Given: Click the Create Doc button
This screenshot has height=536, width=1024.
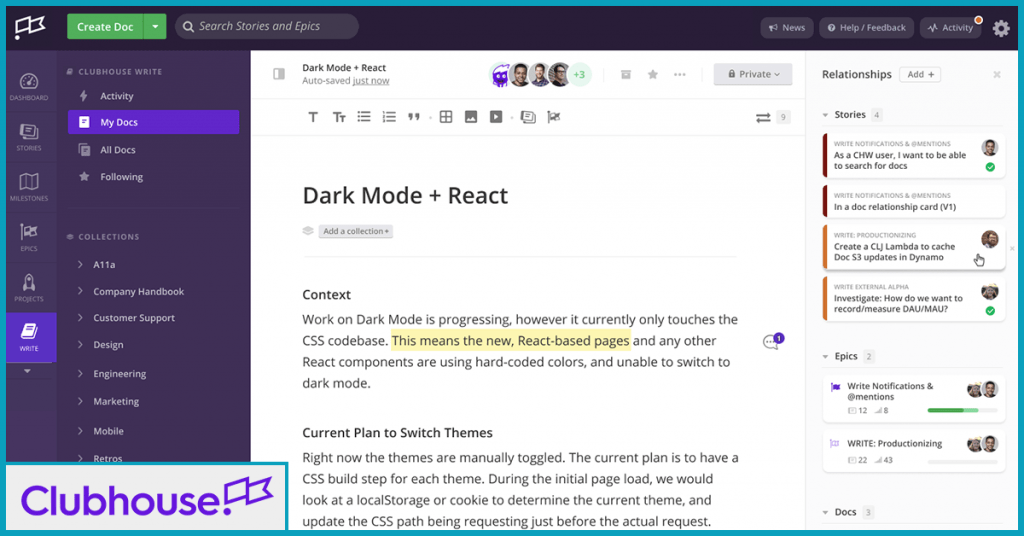Looking at the screenshot, I should click(105, 27).
